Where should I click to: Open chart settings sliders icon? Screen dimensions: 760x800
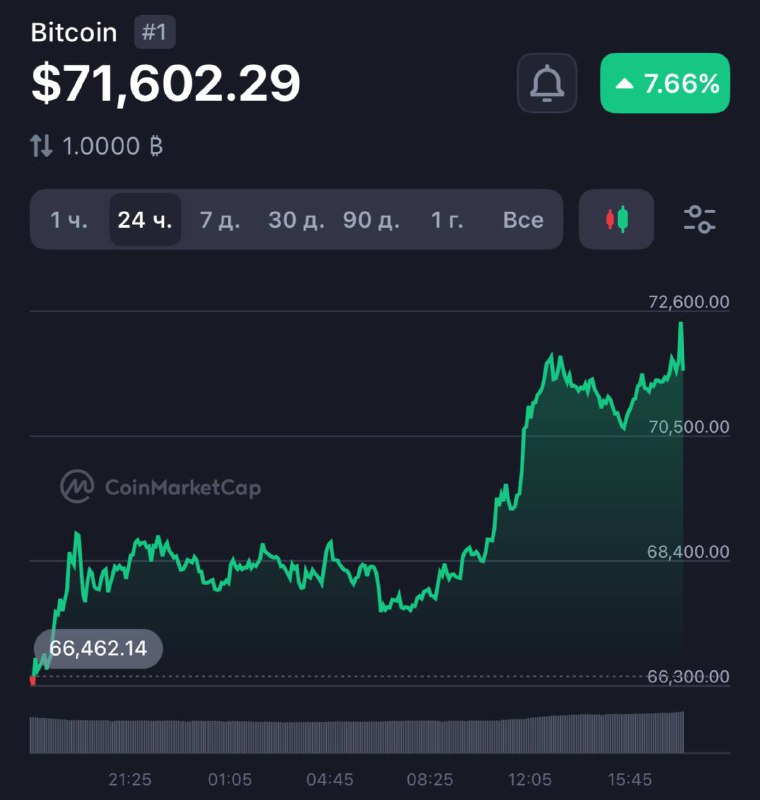pyautogui.click(x=699, y=219)
